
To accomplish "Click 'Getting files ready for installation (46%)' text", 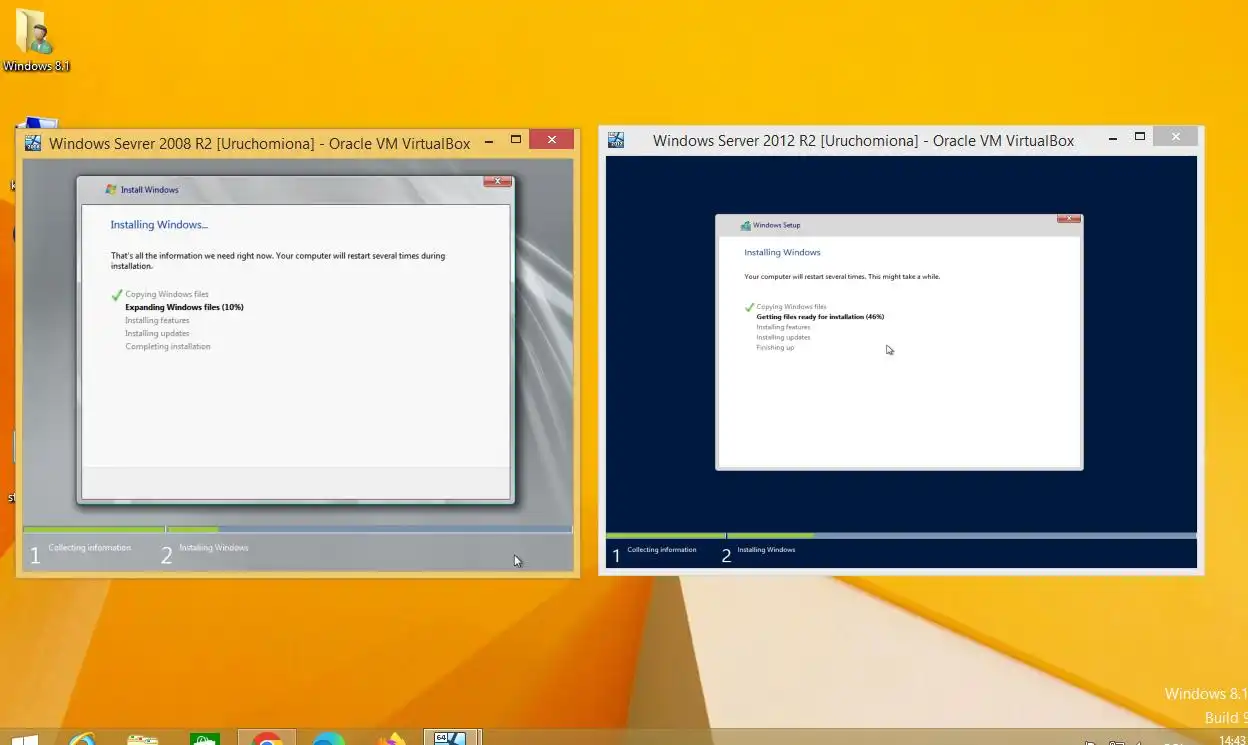I will point(820,317).
